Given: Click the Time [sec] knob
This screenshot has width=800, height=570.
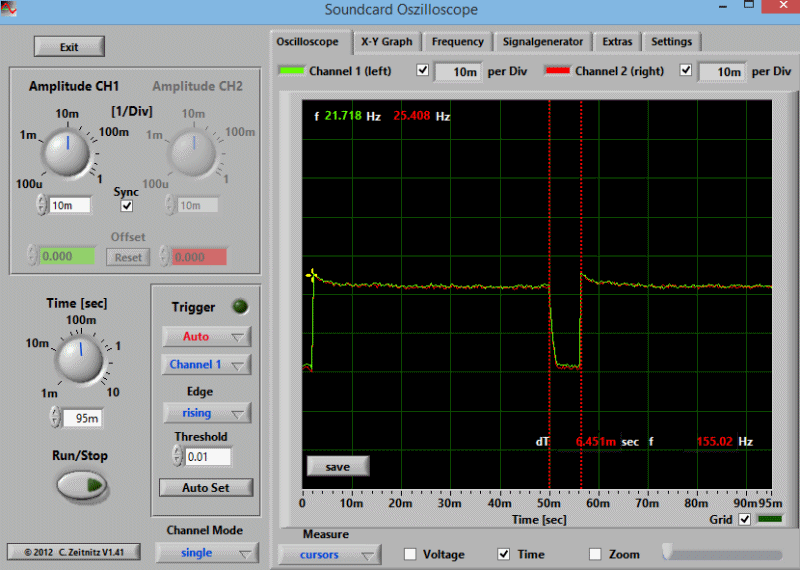Looking at the screenshot, I should pyautogui.click(x=80, y=358).
